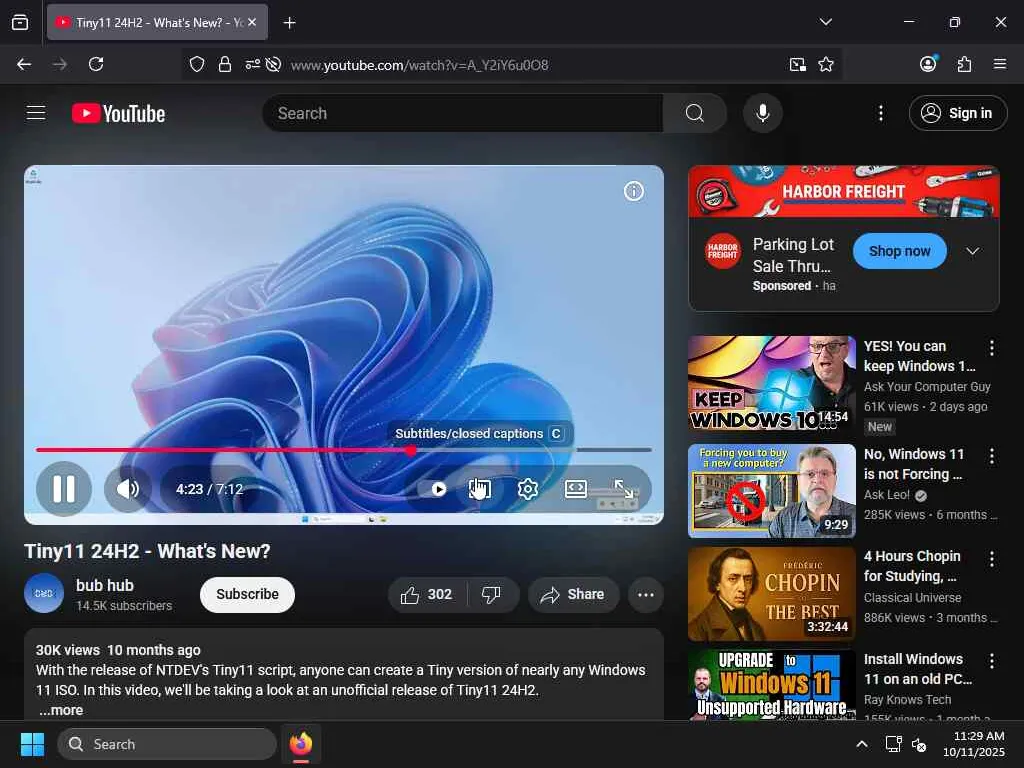Open options for 'Install Windows 11' video
Viewport: 1024px width, 768px height.
click(x=991, y=661)
